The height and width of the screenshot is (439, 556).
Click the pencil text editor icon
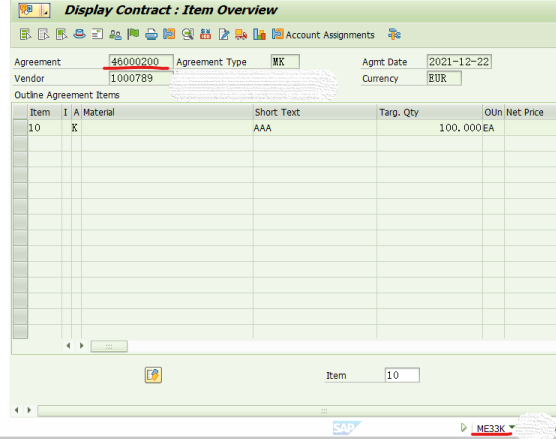224,34
